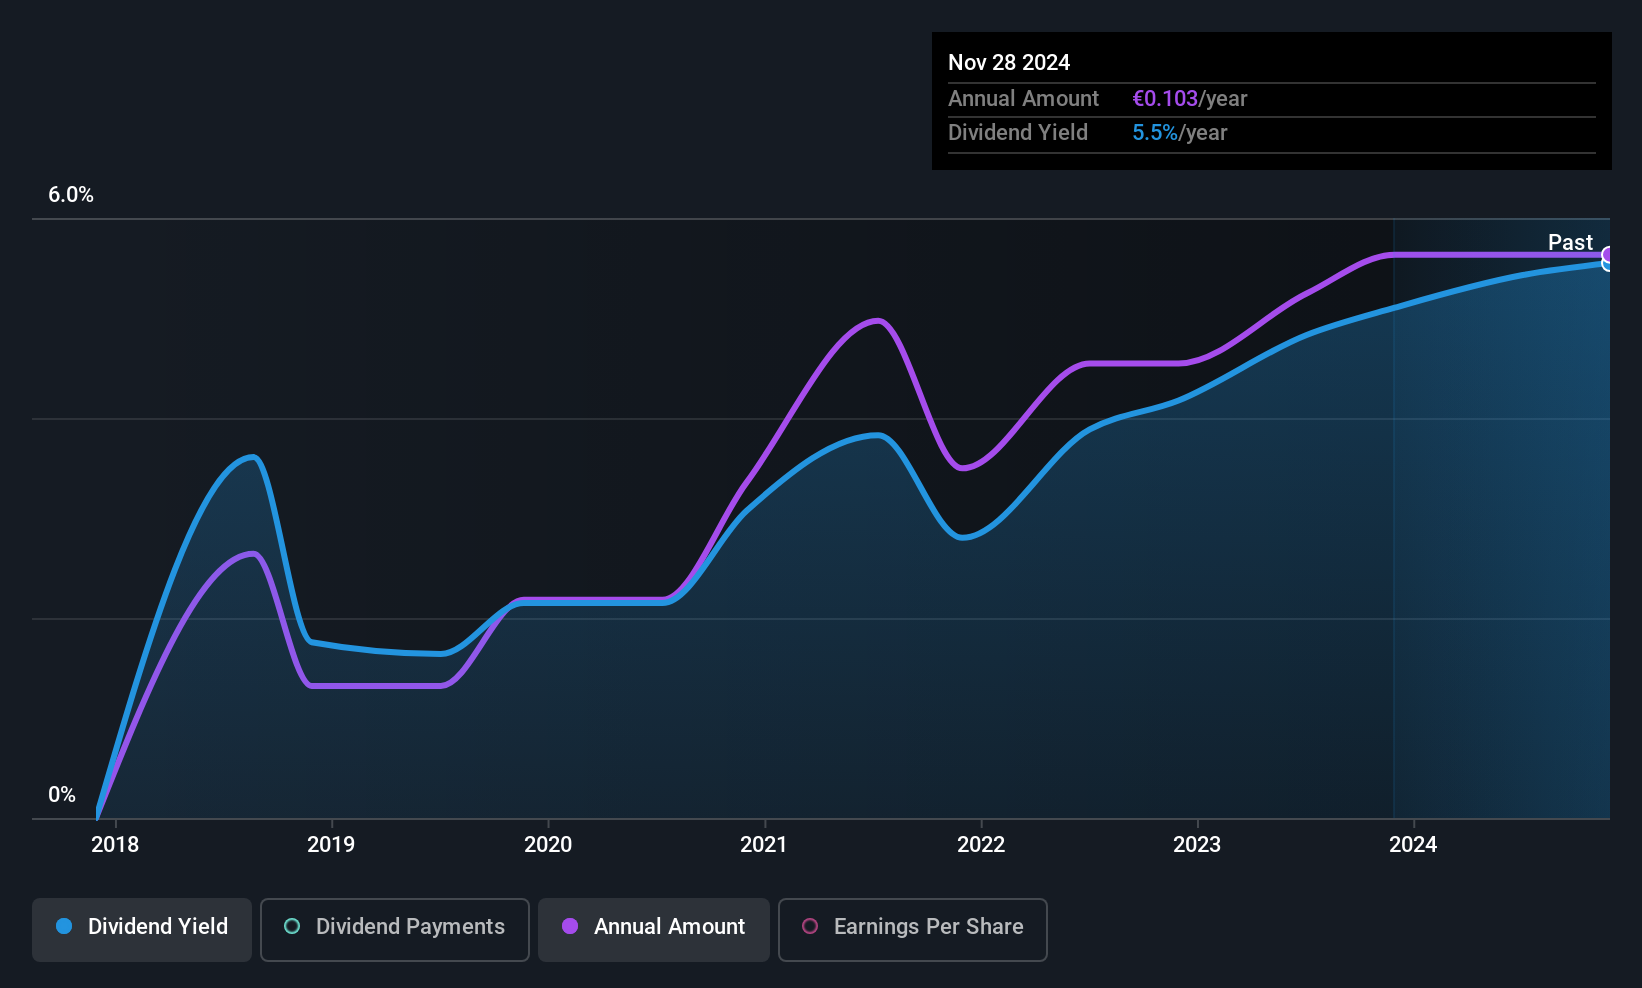Click the Past label on chart
The width and height of the screenshot is (1642, 988).
point(1570,242)
